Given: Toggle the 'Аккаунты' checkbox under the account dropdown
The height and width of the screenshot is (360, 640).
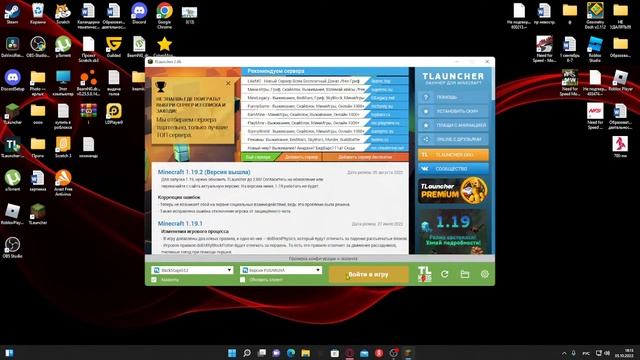Looking at the screenshot, I should tap(154, 280).
